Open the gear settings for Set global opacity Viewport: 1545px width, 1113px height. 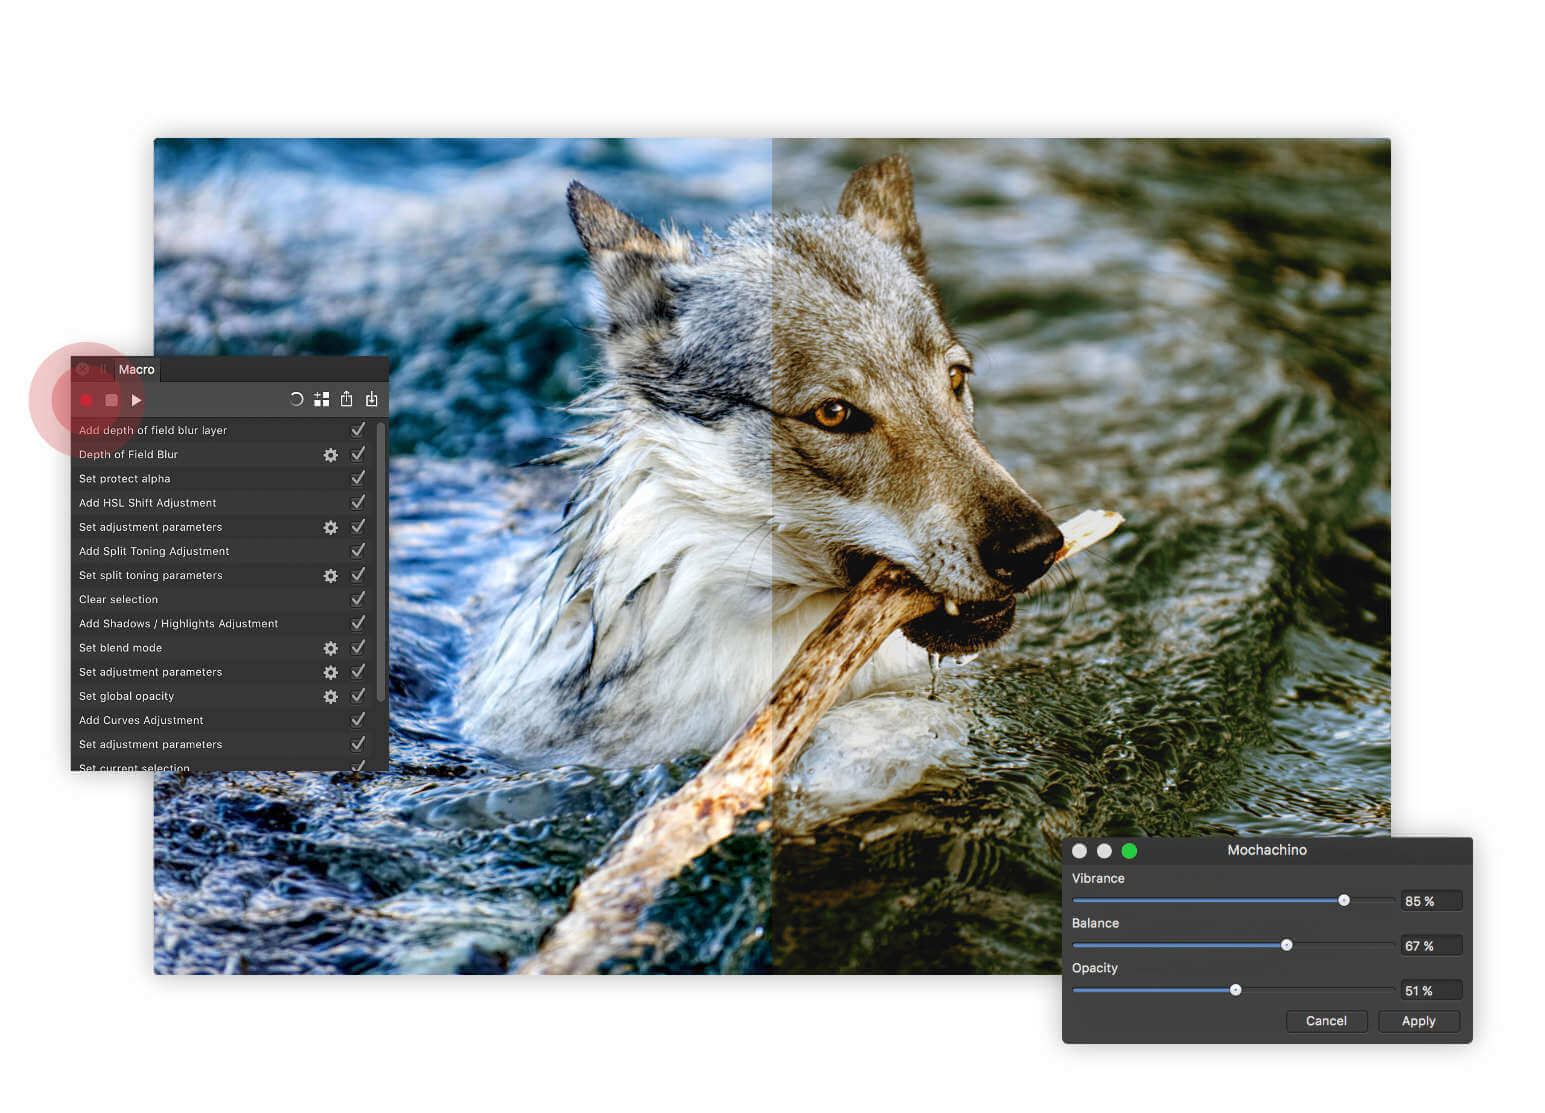[331, 697]
